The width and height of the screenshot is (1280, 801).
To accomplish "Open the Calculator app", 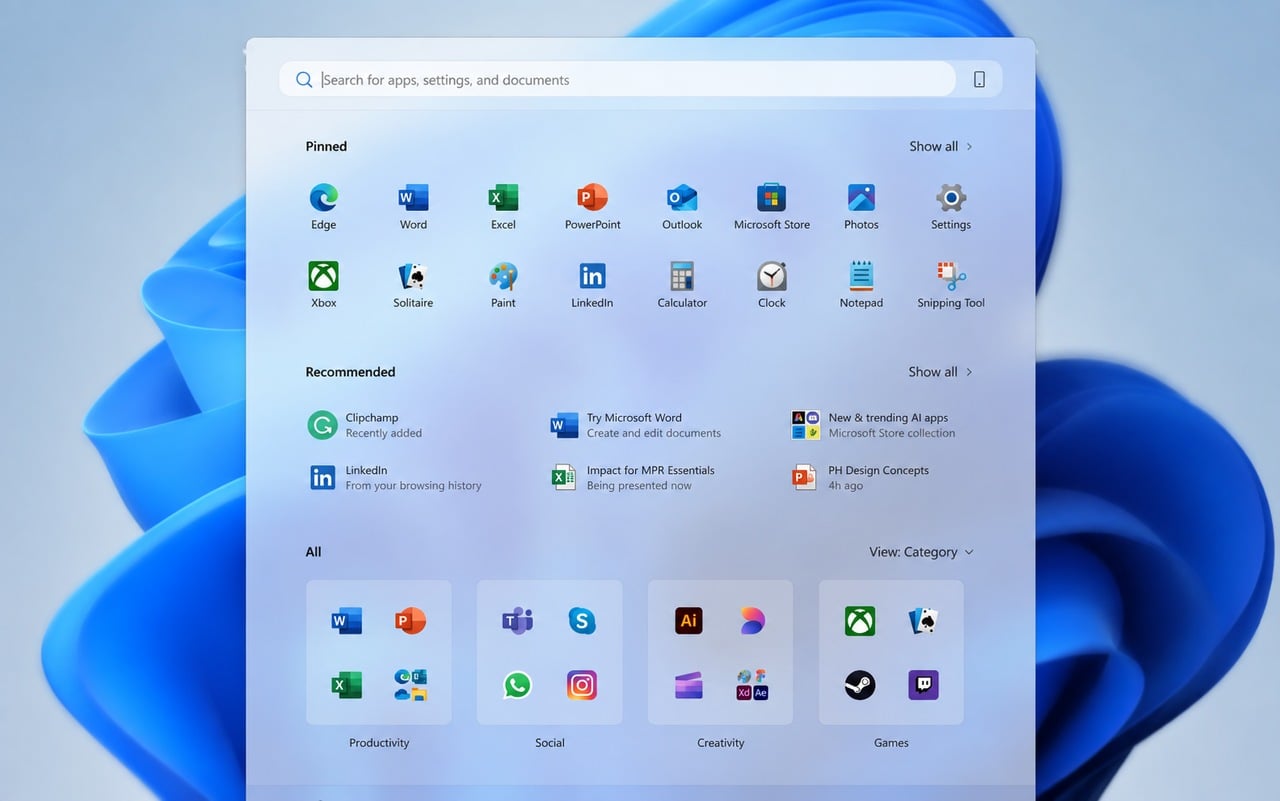I will coord(682,284).
